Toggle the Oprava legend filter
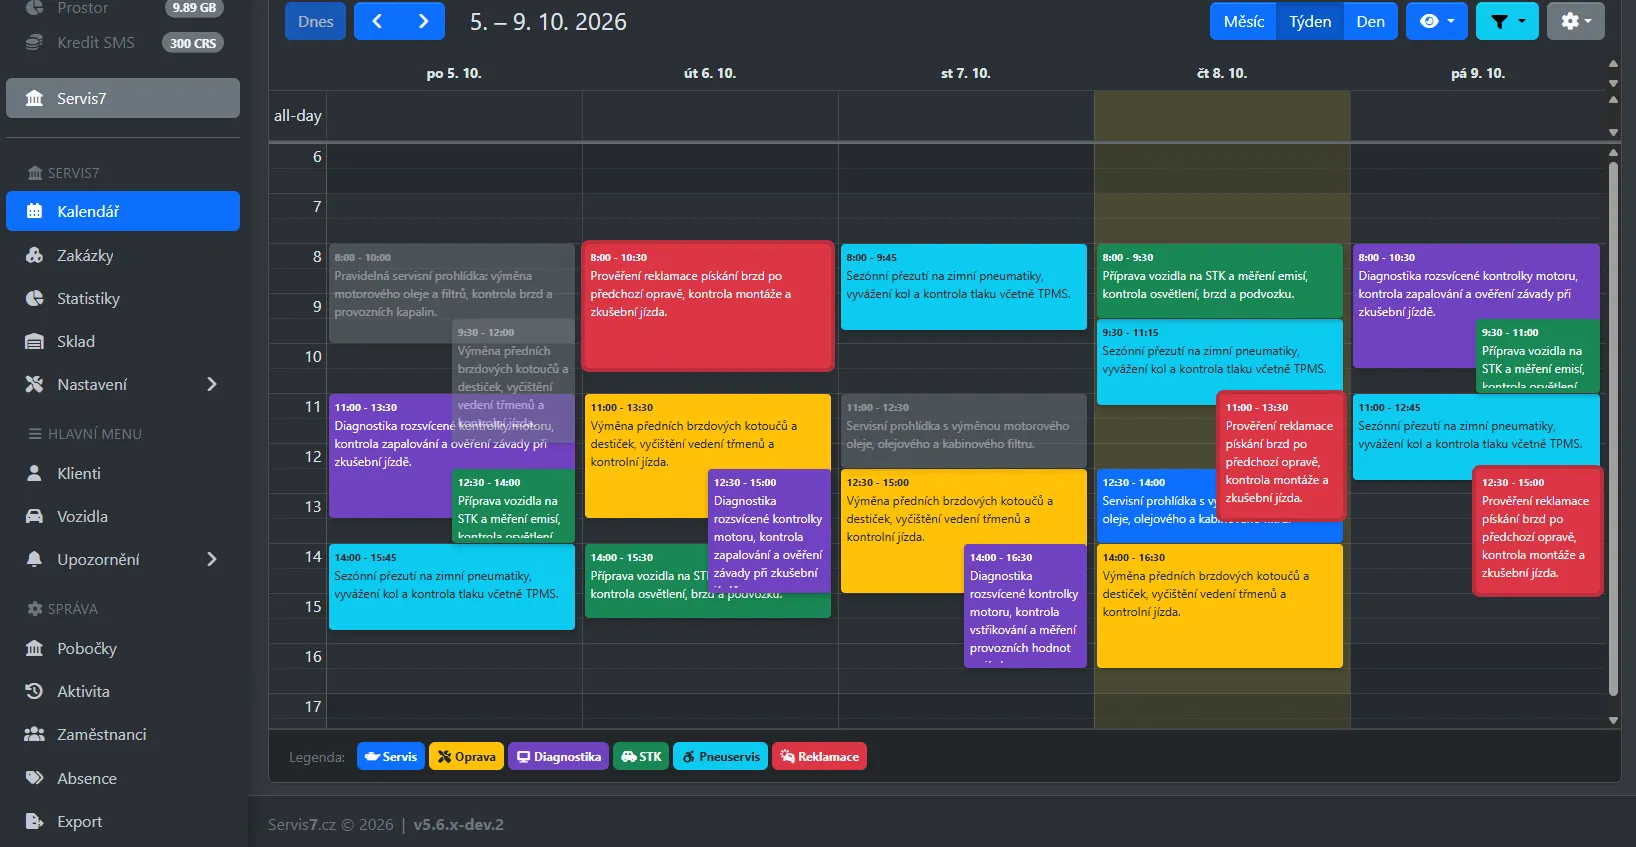 [466, 756]
